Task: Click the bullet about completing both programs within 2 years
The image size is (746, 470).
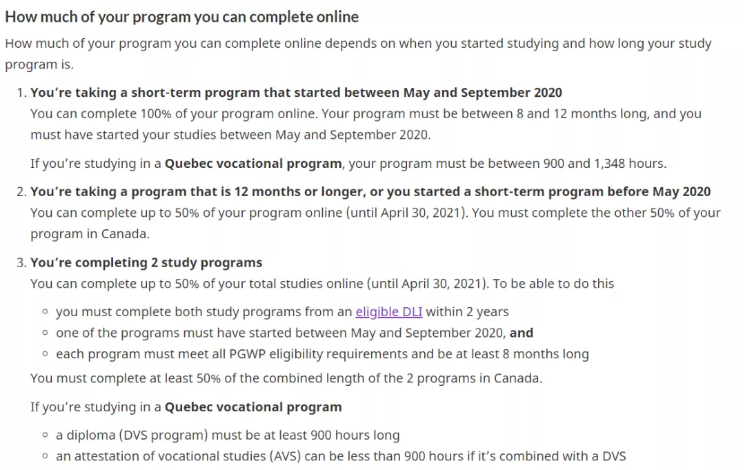Action: tap(282, 312)
